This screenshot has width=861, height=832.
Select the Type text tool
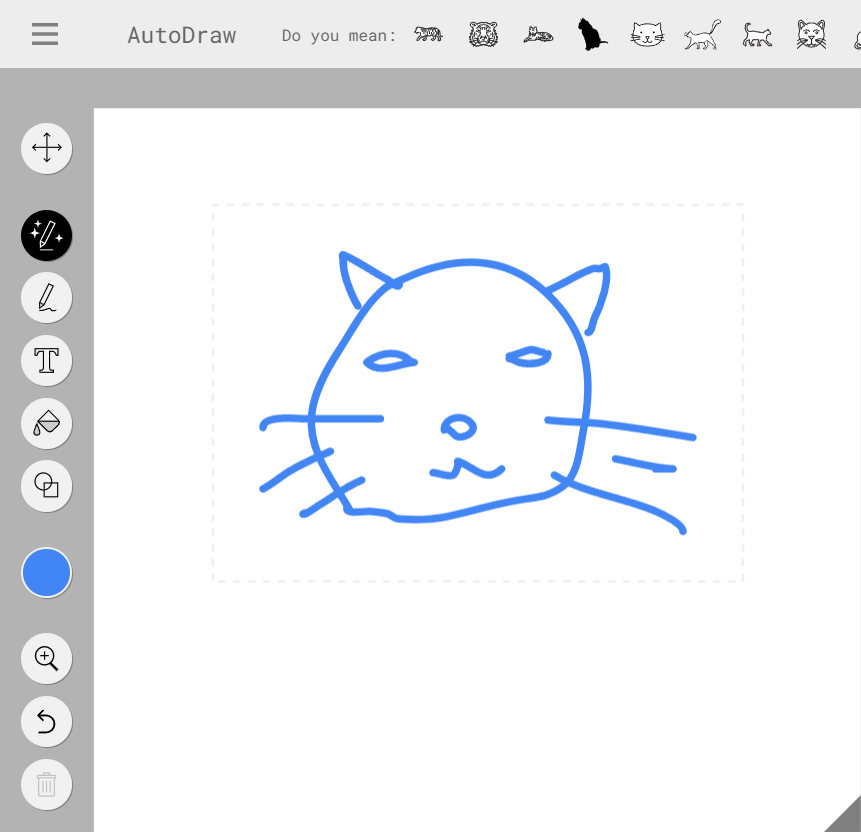(x=47, y=360)
